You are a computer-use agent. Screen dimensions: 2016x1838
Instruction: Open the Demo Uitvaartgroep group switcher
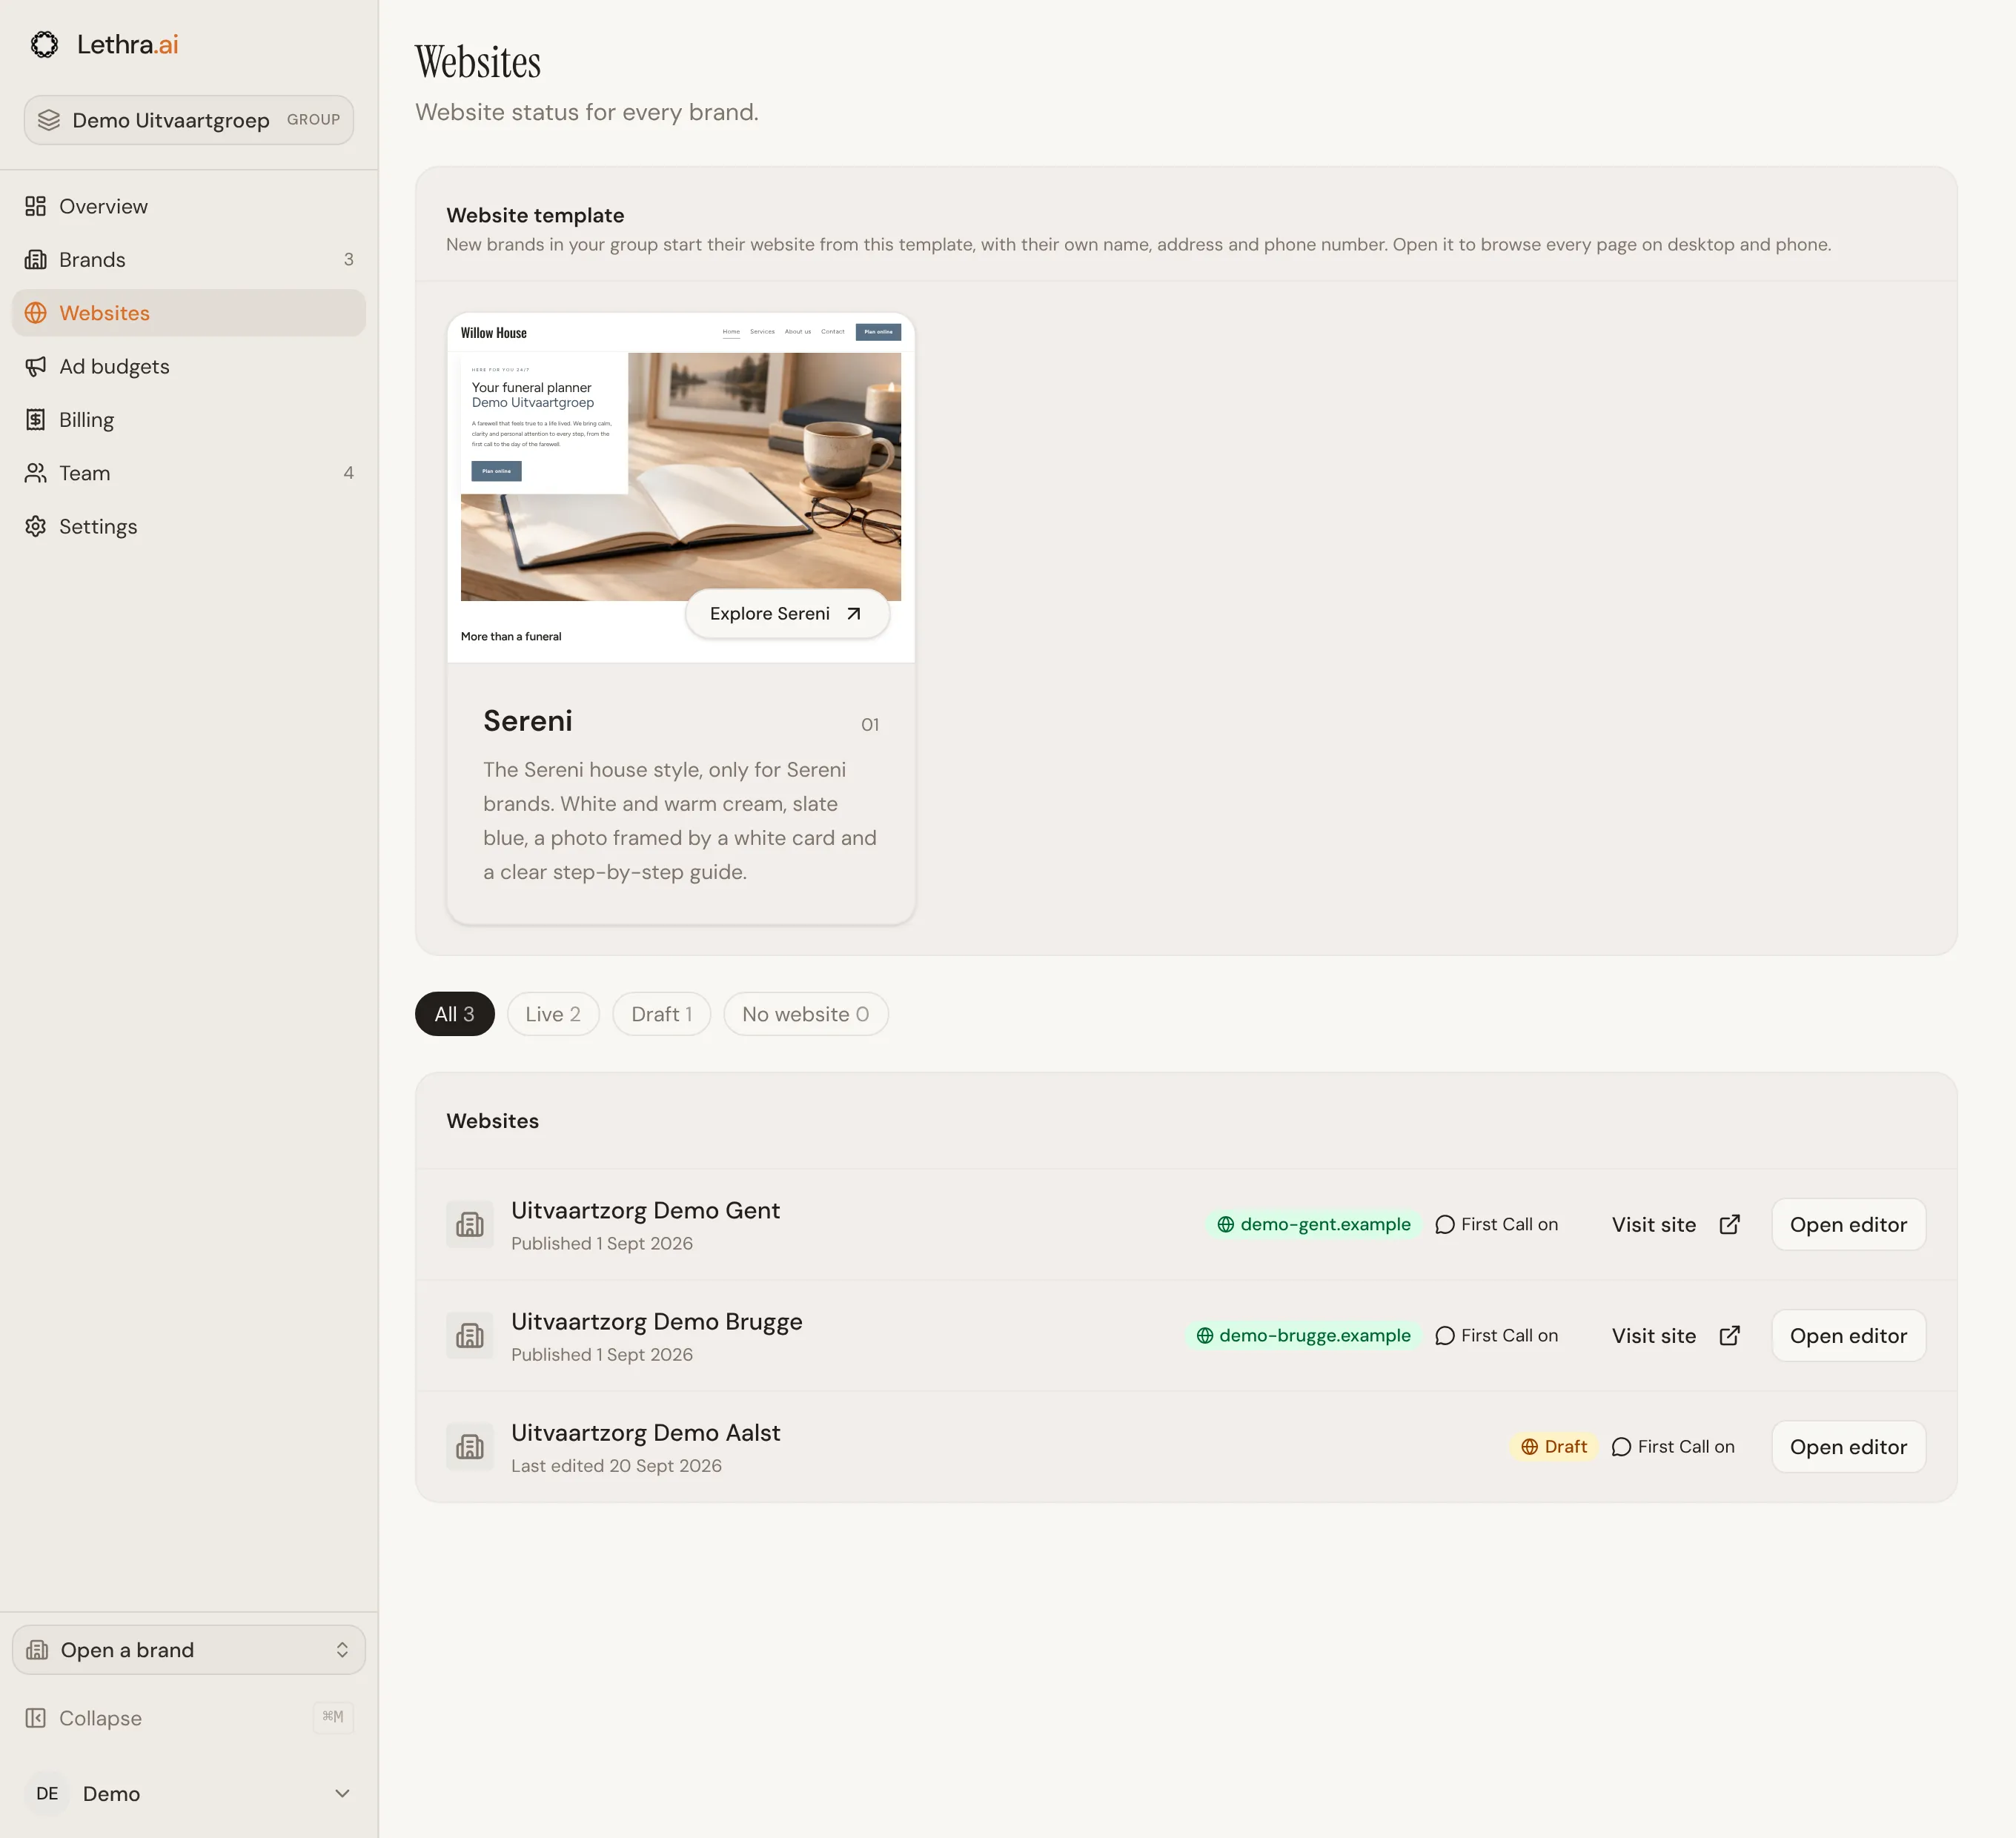click(x=189, y=120)
